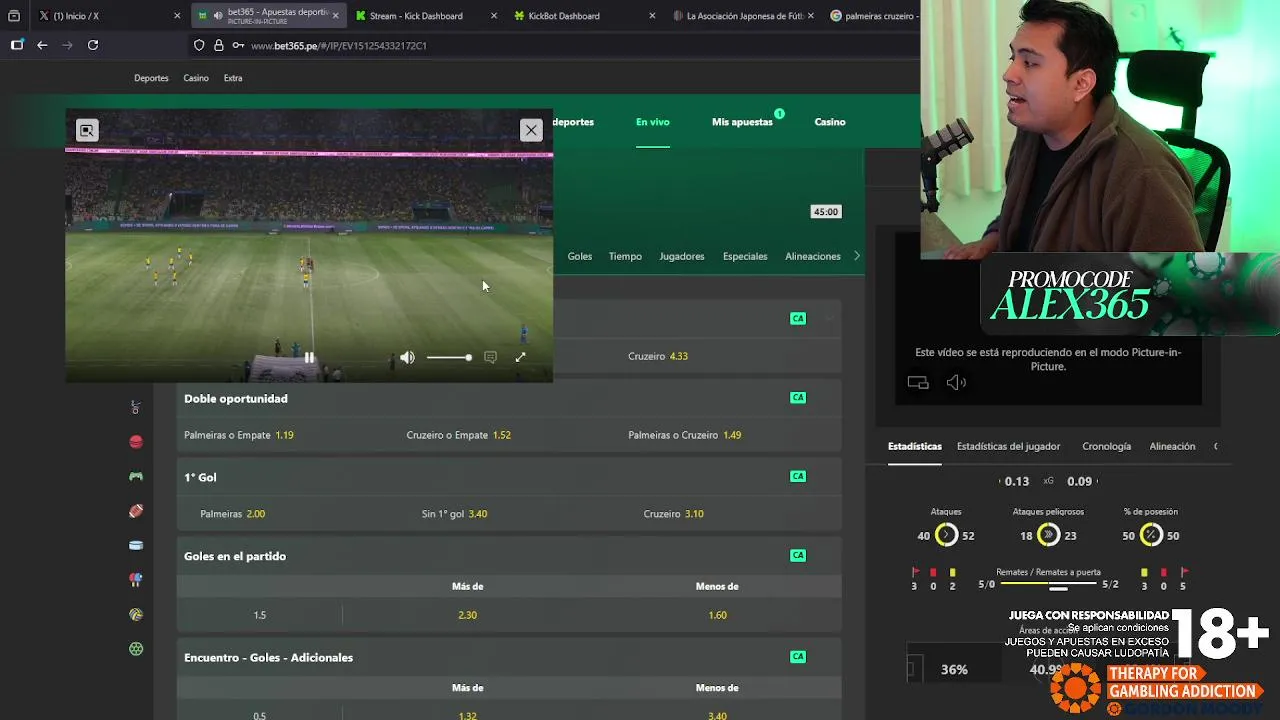Switch to La Asociación Japonesa de Fútbol tab
This screenshot has width=1280, height=720.
pyautogui.click(x=742, y=16)
